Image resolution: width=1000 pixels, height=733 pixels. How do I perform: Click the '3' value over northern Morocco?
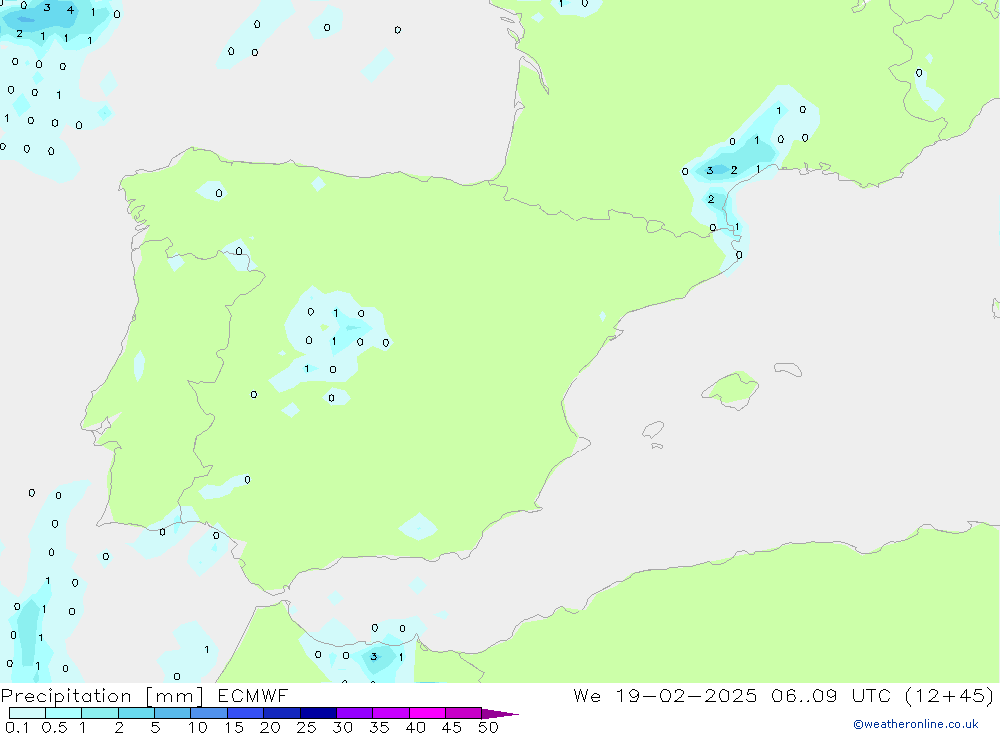click(374, 656)
